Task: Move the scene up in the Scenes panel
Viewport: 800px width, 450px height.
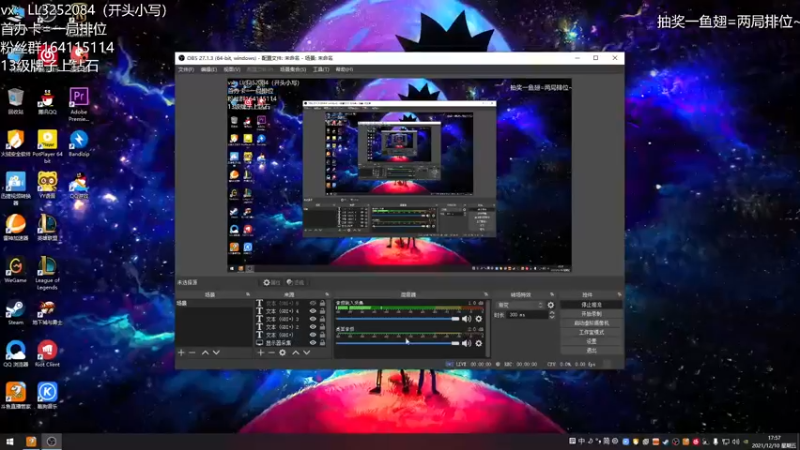Action: (205, 353)
